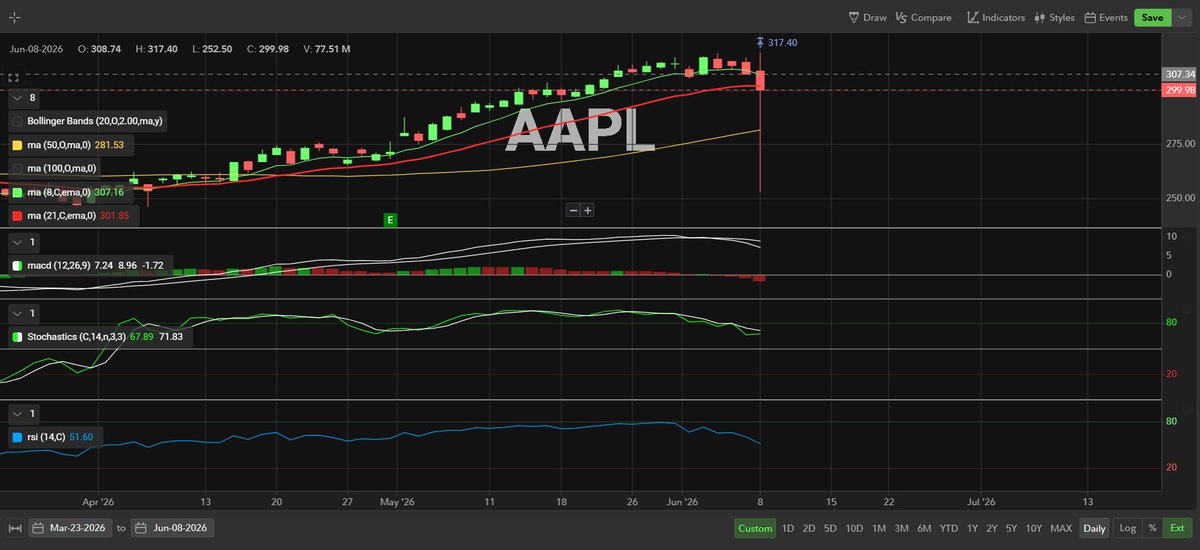1200x550 pixels.
Task: Zoom in chart with plus button
Action: [x=588, y=210]
